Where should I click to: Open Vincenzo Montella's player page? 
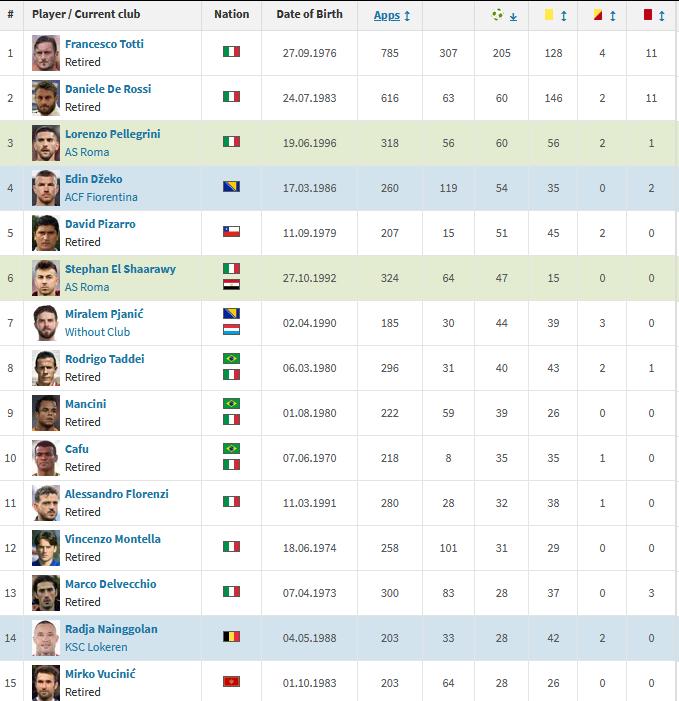pos(113,539)
